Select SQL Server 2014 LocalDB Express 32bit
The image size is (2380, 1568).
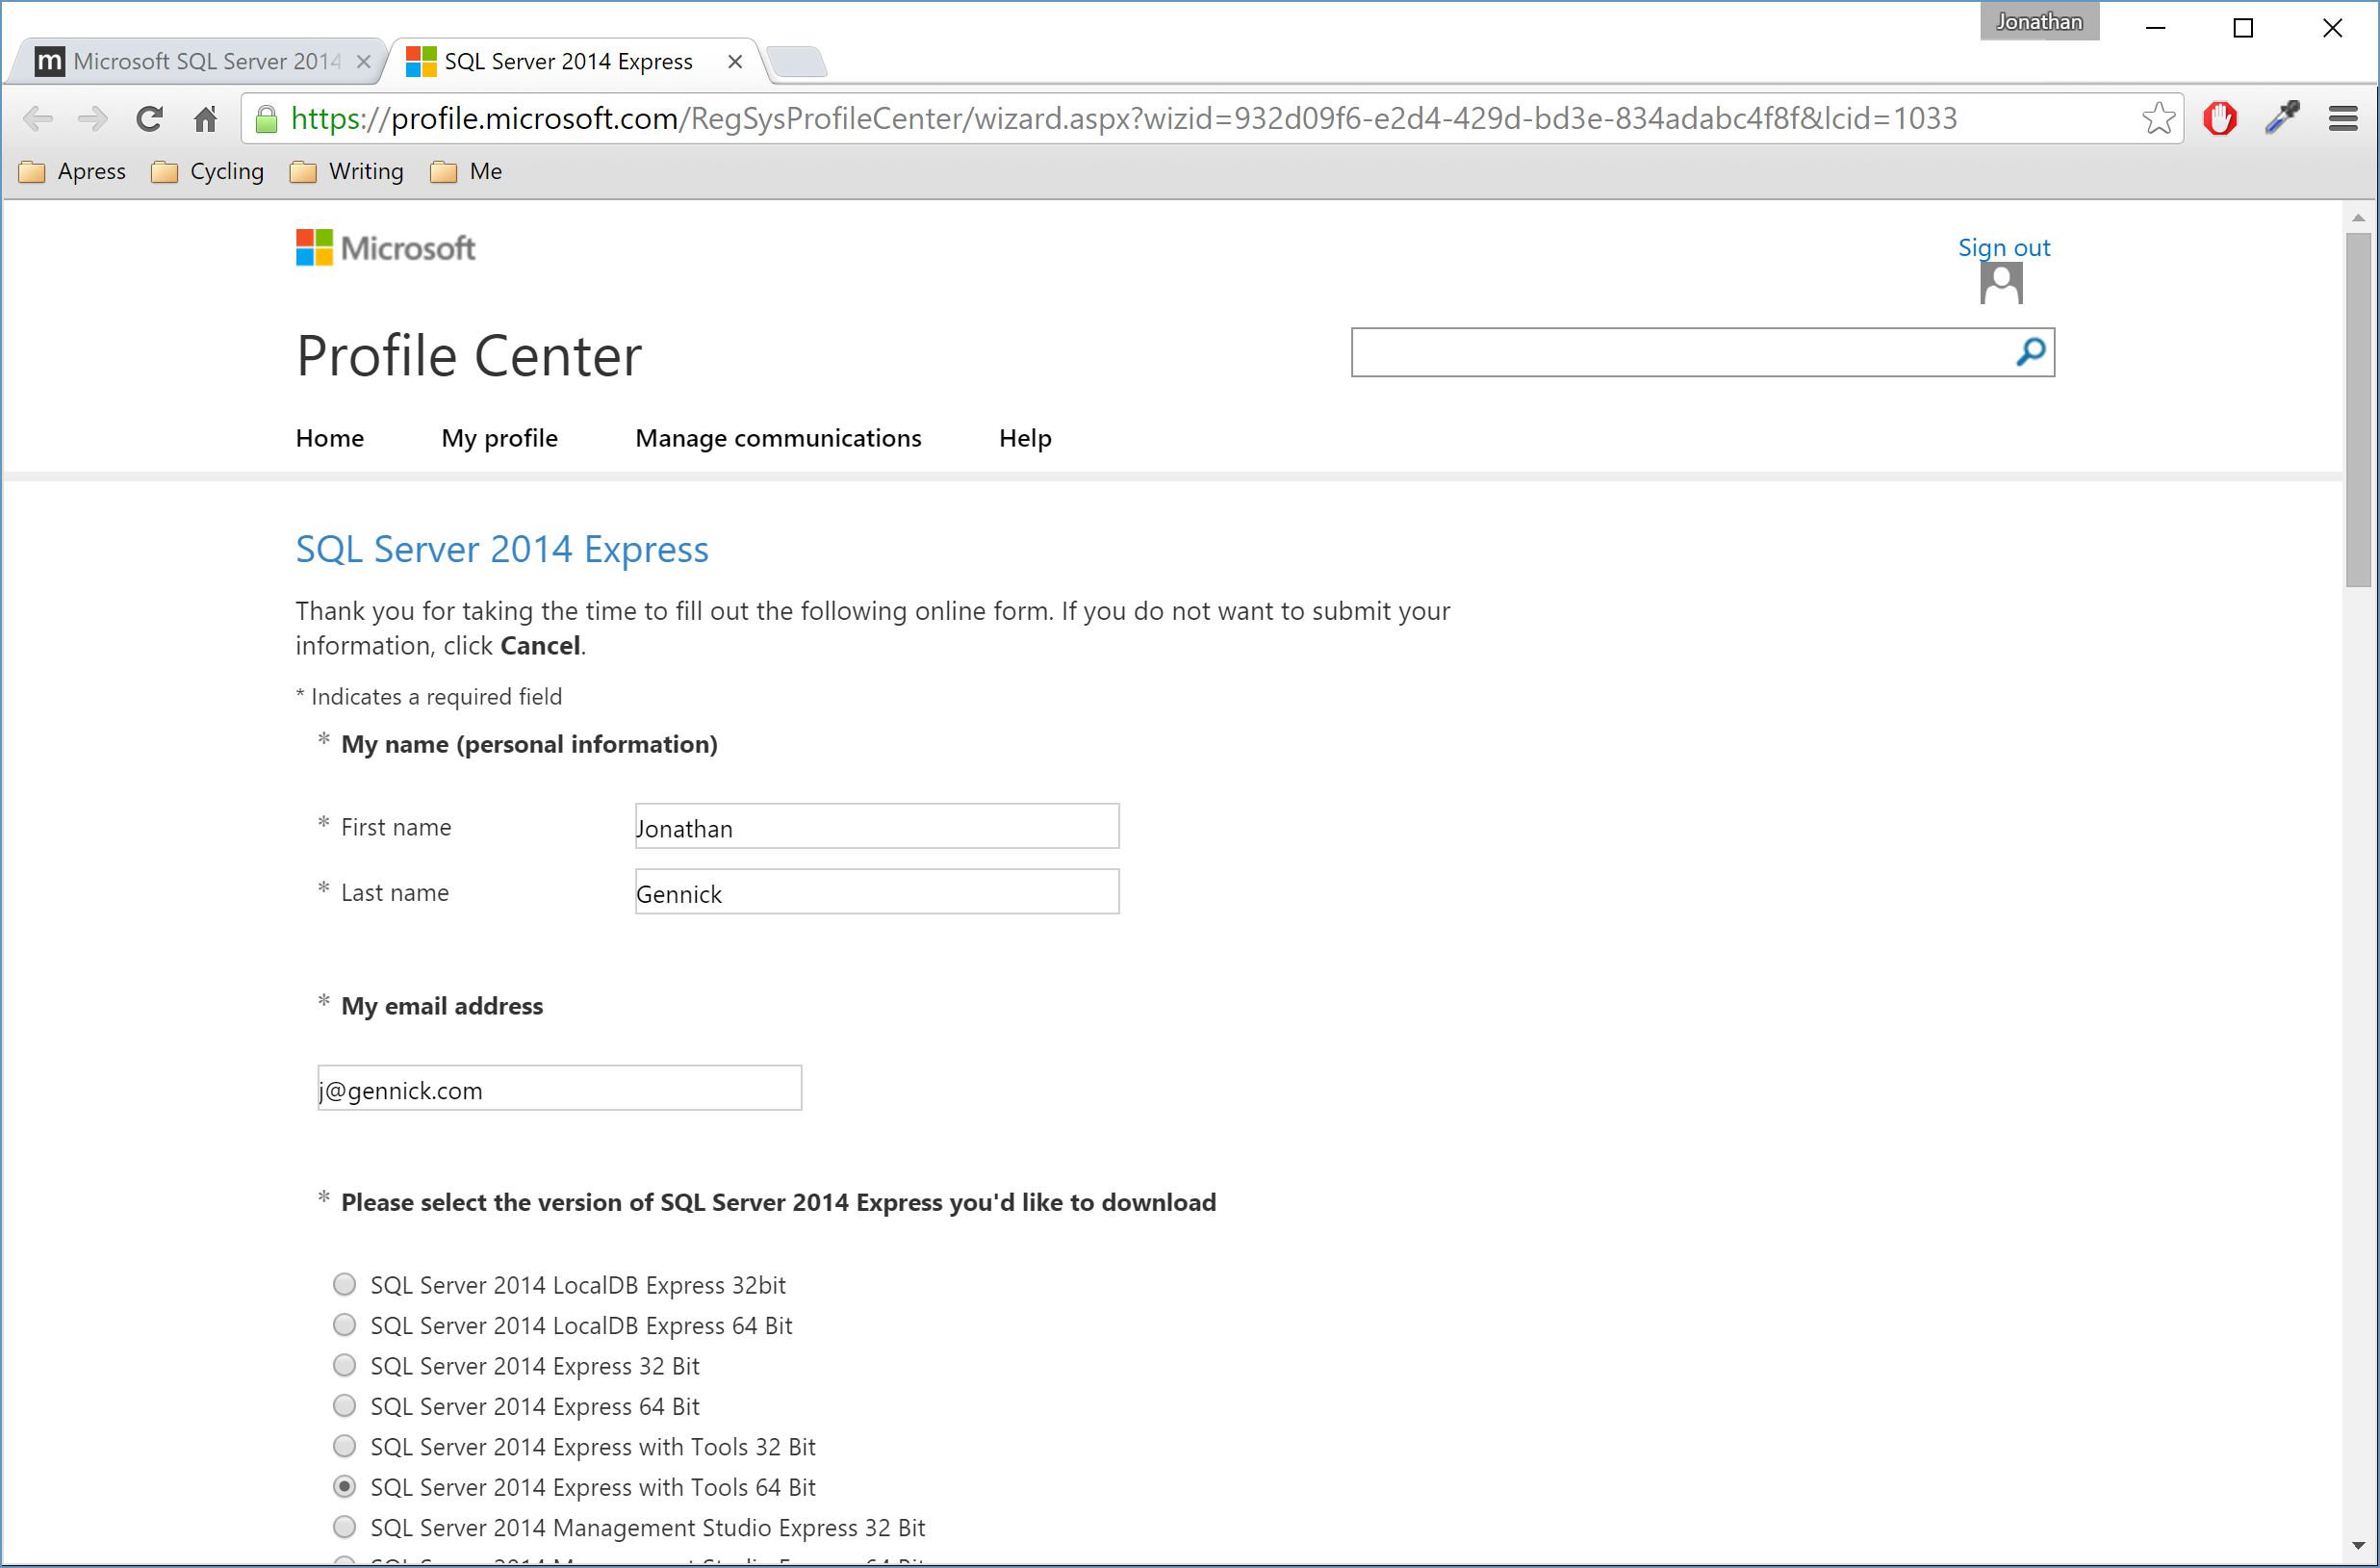point(344,1284)
